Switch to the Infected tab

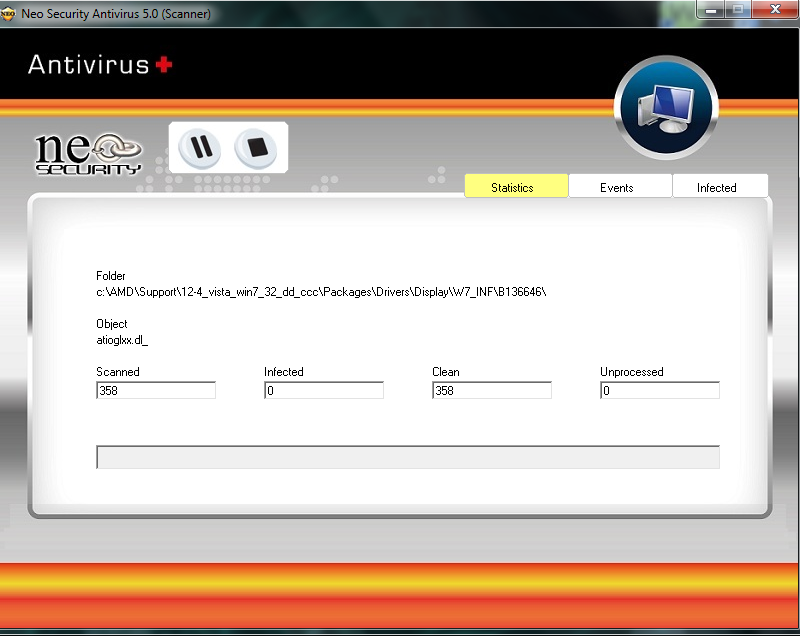click(x=720, y=187)
